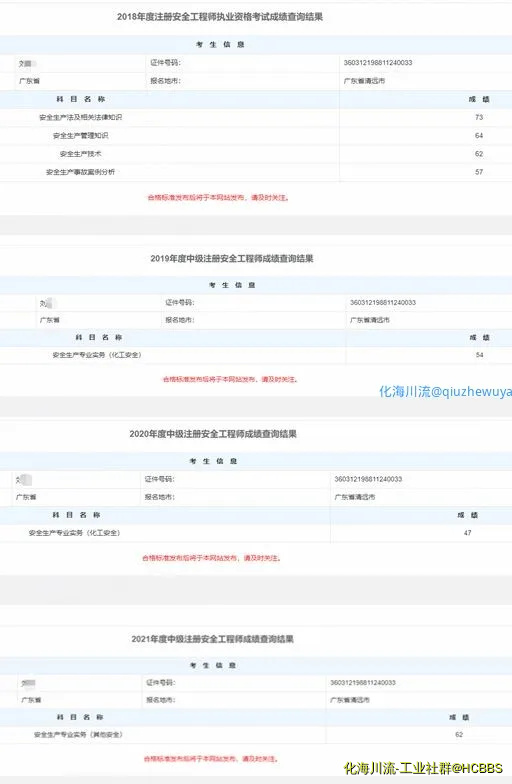Click the score 73 in 2018 results

pyautogui.click(x=478, y=117)
